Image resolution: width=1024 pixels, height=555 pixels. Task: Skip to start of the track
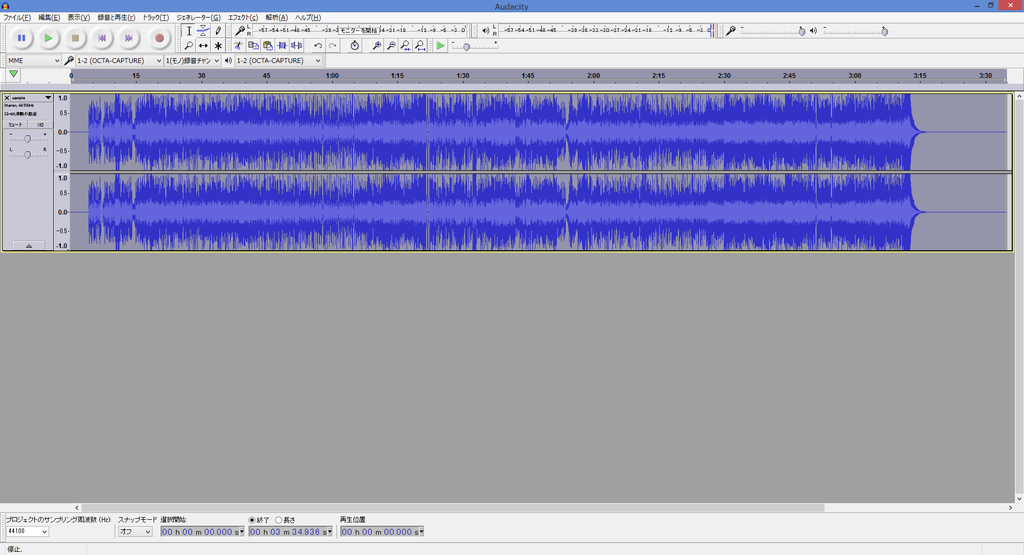tap(102, 38)
